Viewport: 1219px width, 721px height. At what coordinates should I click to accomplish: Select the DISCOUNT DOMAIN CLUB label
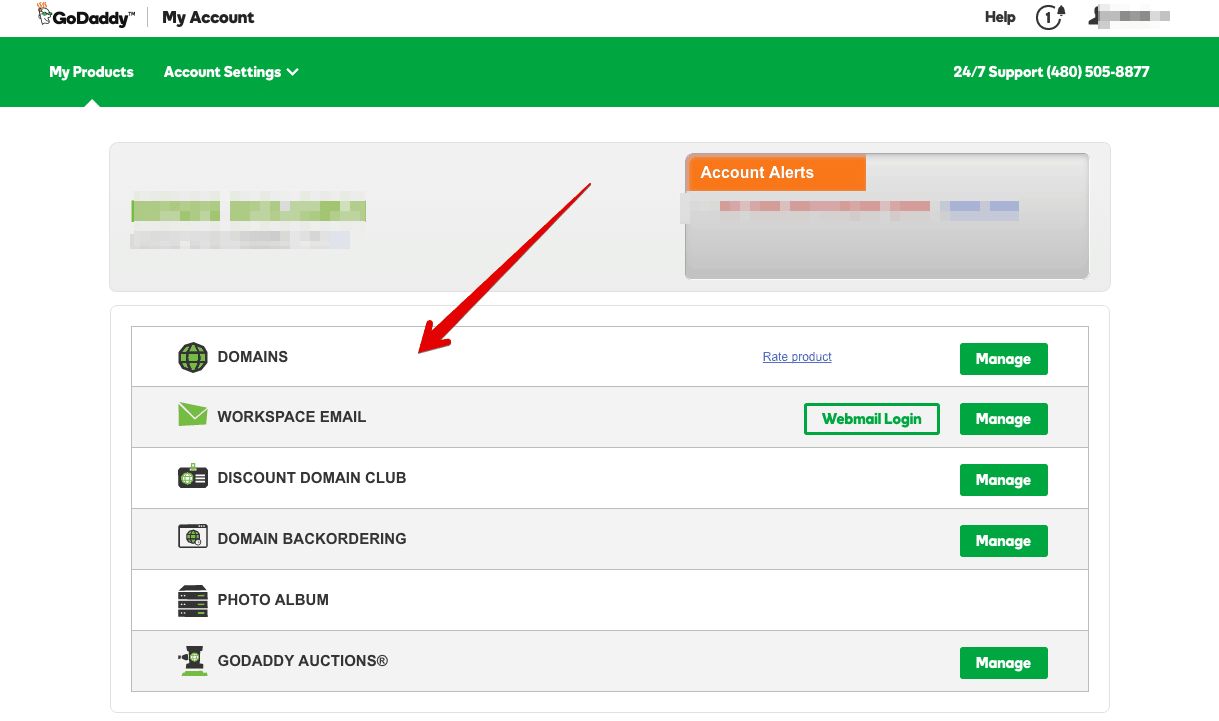tap(312, 478)
